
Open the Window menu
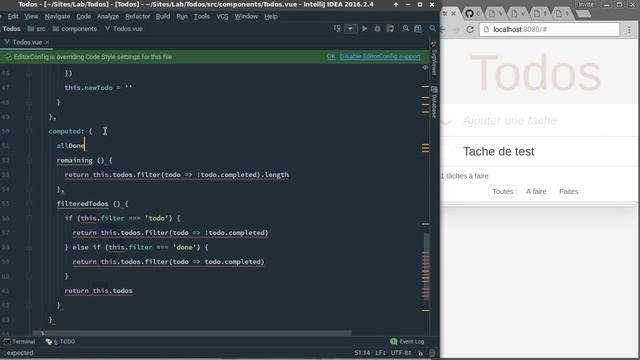pyautogui.click(x=246, y=16)
